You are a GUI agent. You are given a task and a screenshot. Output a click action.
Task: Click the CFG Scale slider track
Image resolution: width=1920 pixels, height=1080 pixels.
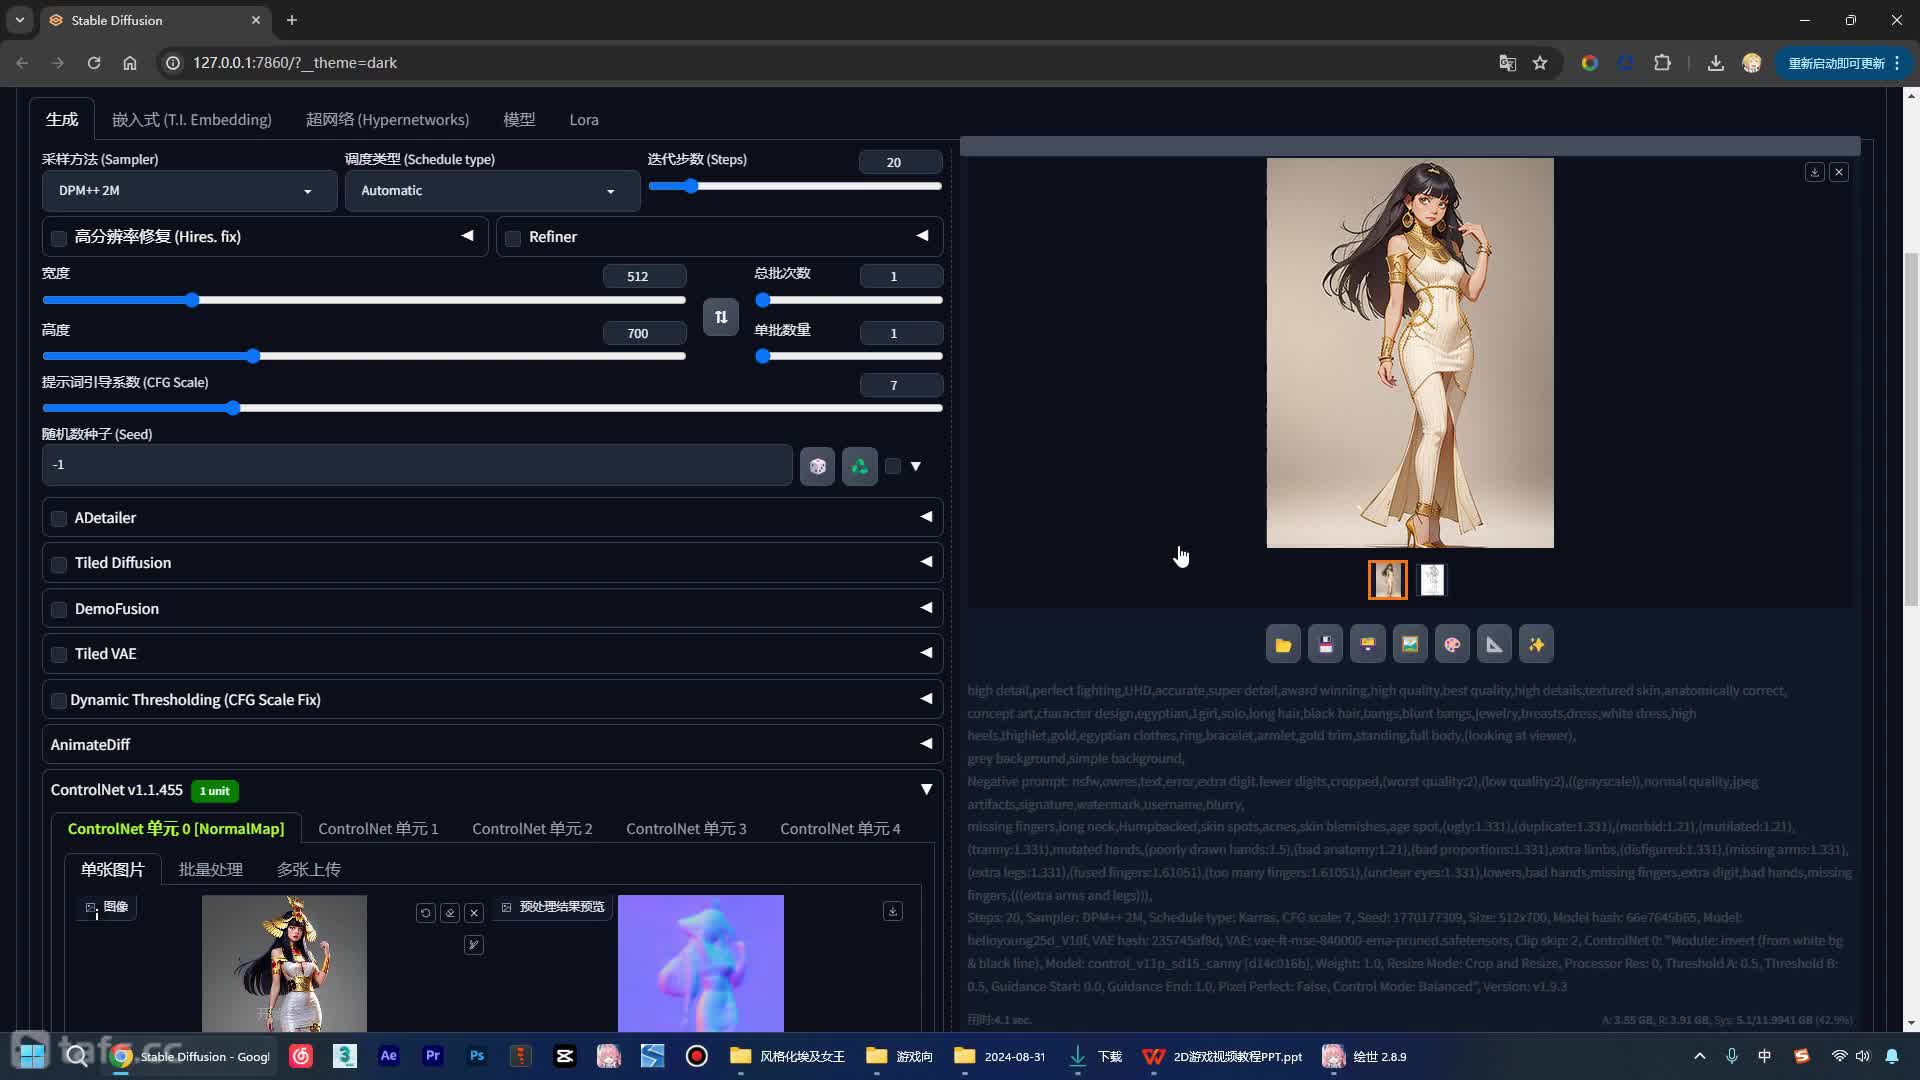tap(492, 408)
